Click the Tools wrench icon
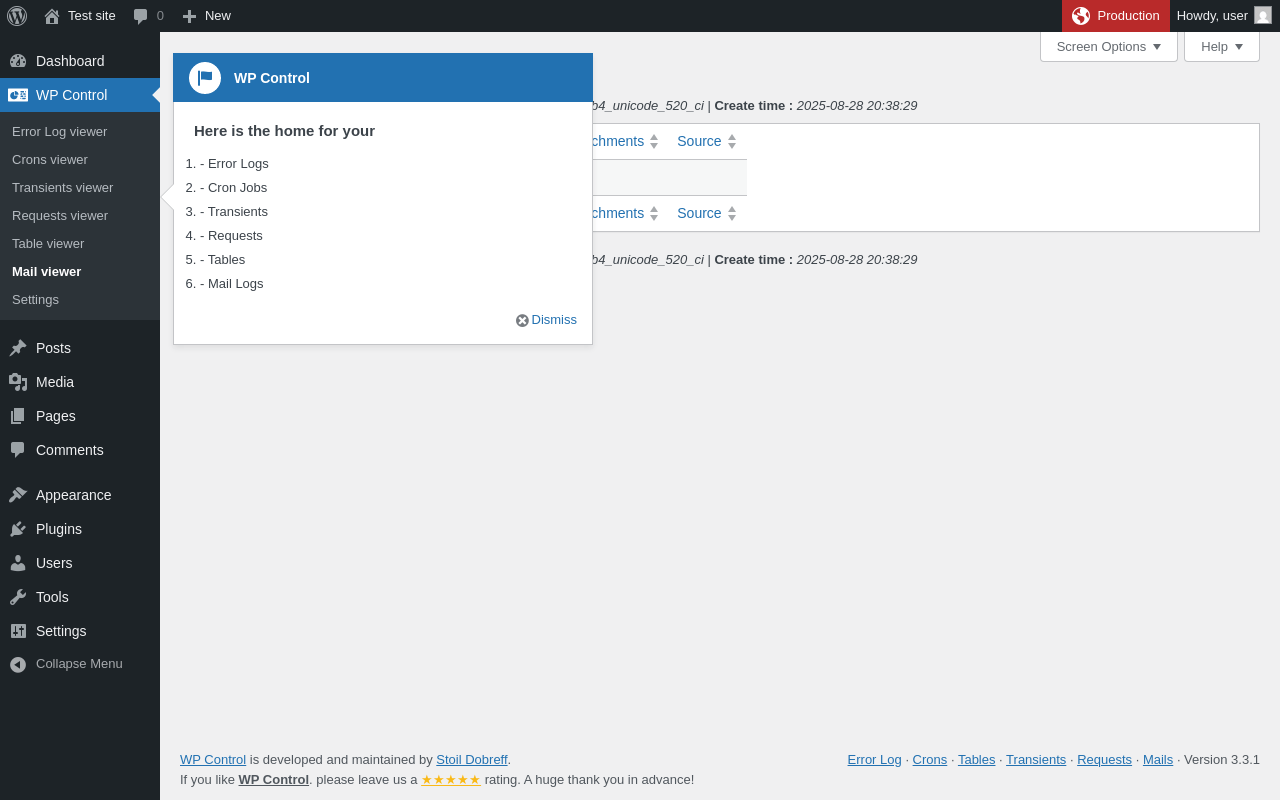This screenshot has height=800, width=1280. [x=18, y=597]
